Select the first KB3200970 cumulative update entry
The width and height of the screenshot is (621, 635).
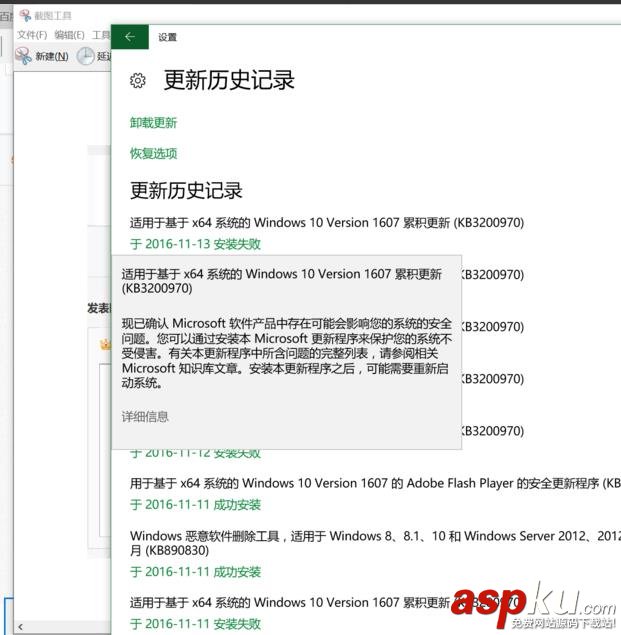tap(327, 223)
